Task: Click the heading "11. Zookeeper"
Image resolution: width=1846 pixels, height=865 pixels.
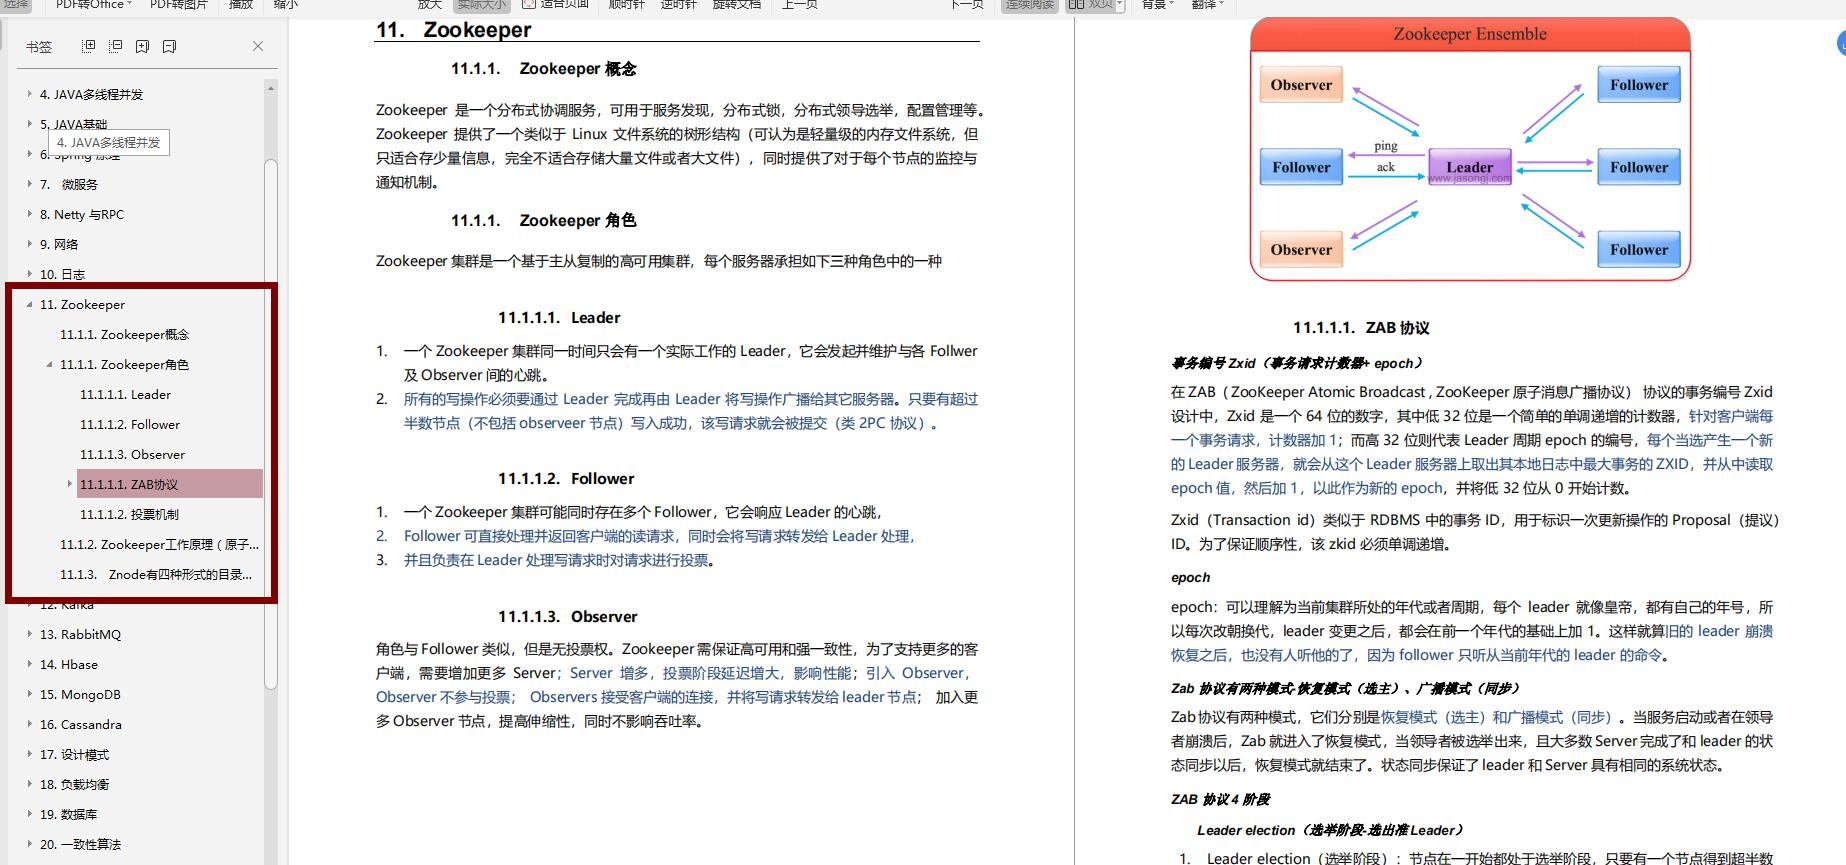Action: point(453,29)
